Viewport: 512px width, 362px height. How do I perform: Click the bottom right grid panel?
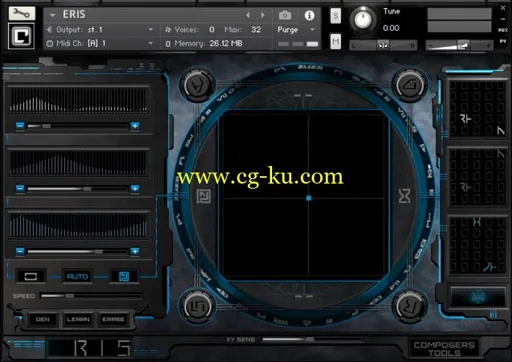point(477,245)
